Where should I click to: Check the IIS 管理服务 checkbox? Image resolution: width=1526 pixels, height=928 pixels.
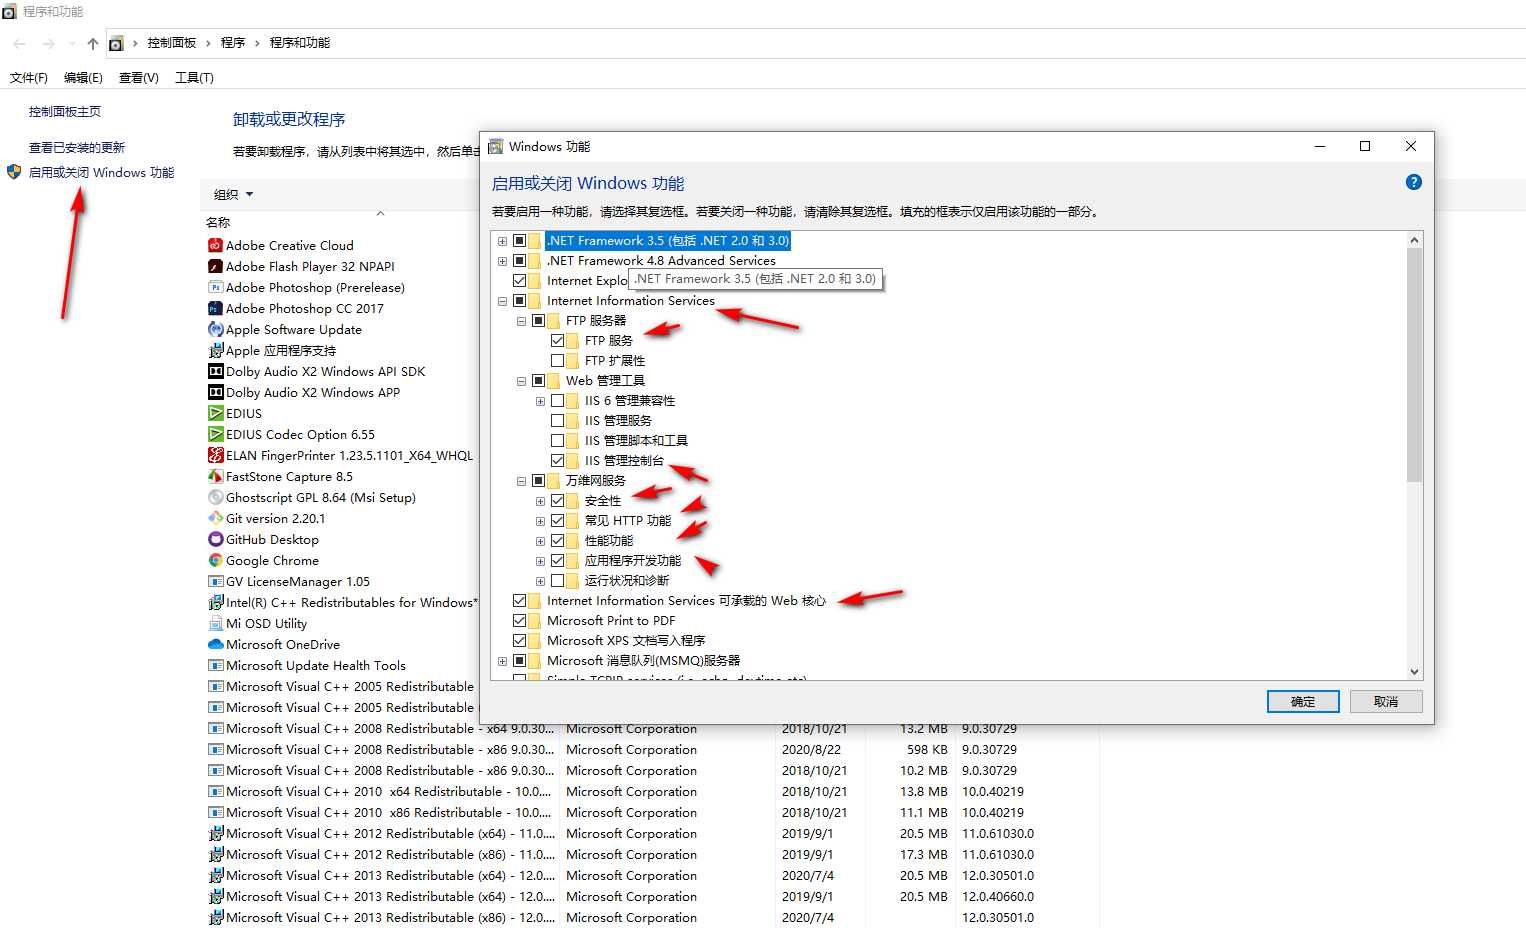[557, 421]
